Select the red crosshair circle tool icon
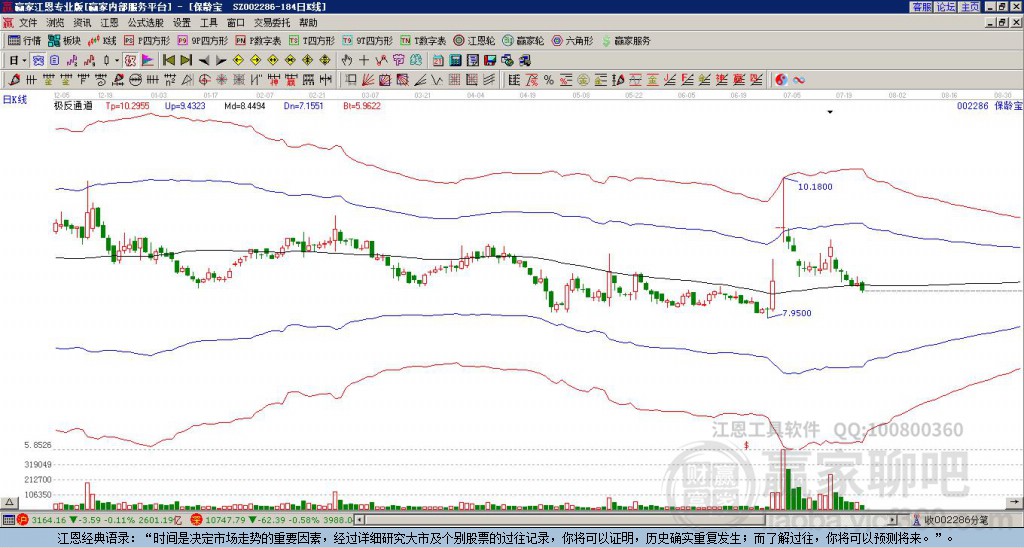 pyautogui.click(x=204, y=80)
